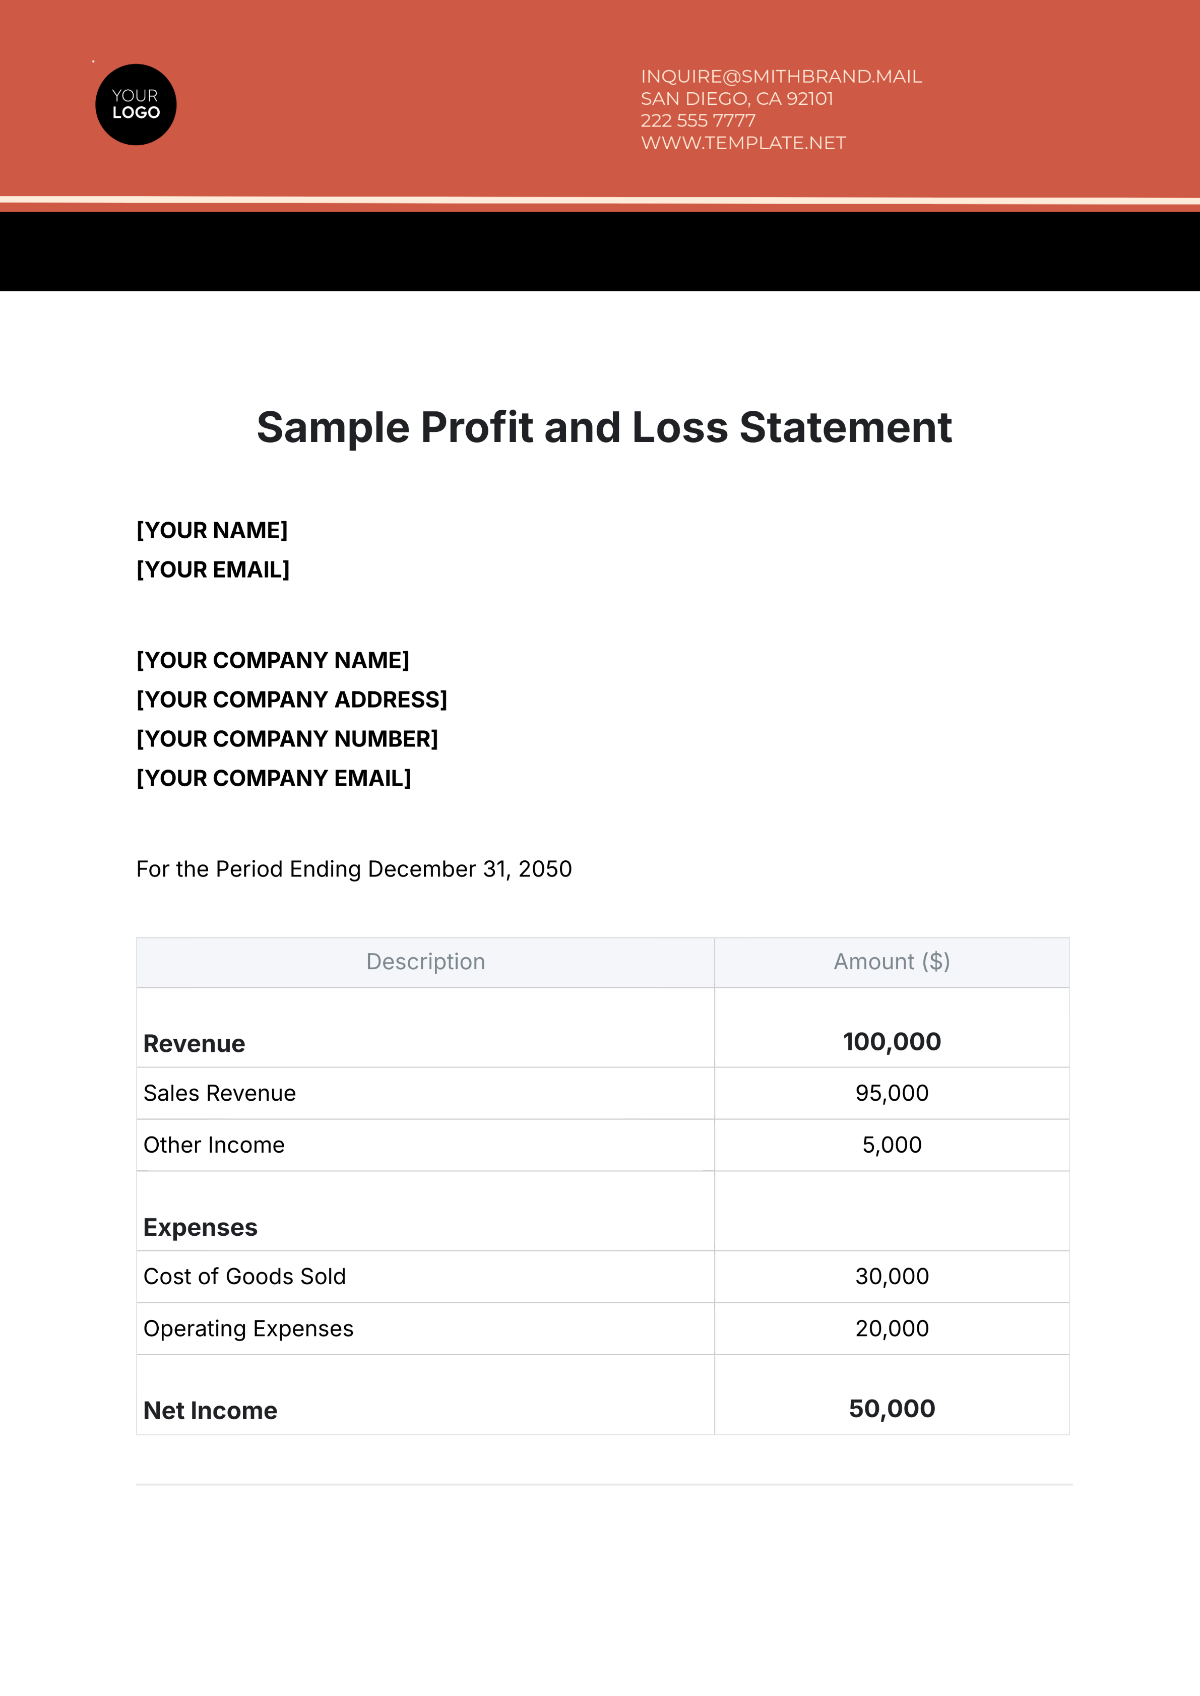Select the Amount ($) column header
The width and height of the screenshot is (1200, 1696).
[x=892, y=962]
